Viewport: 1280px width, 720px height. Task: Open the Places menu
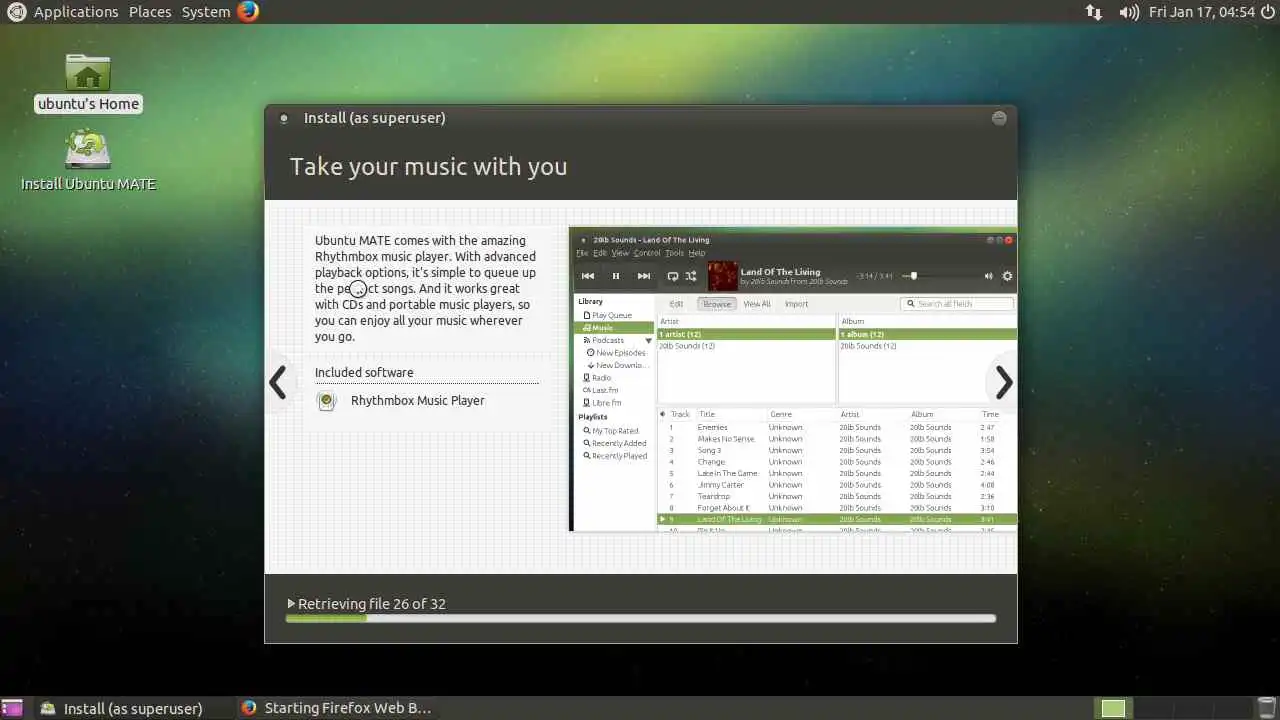click(150, 12)
